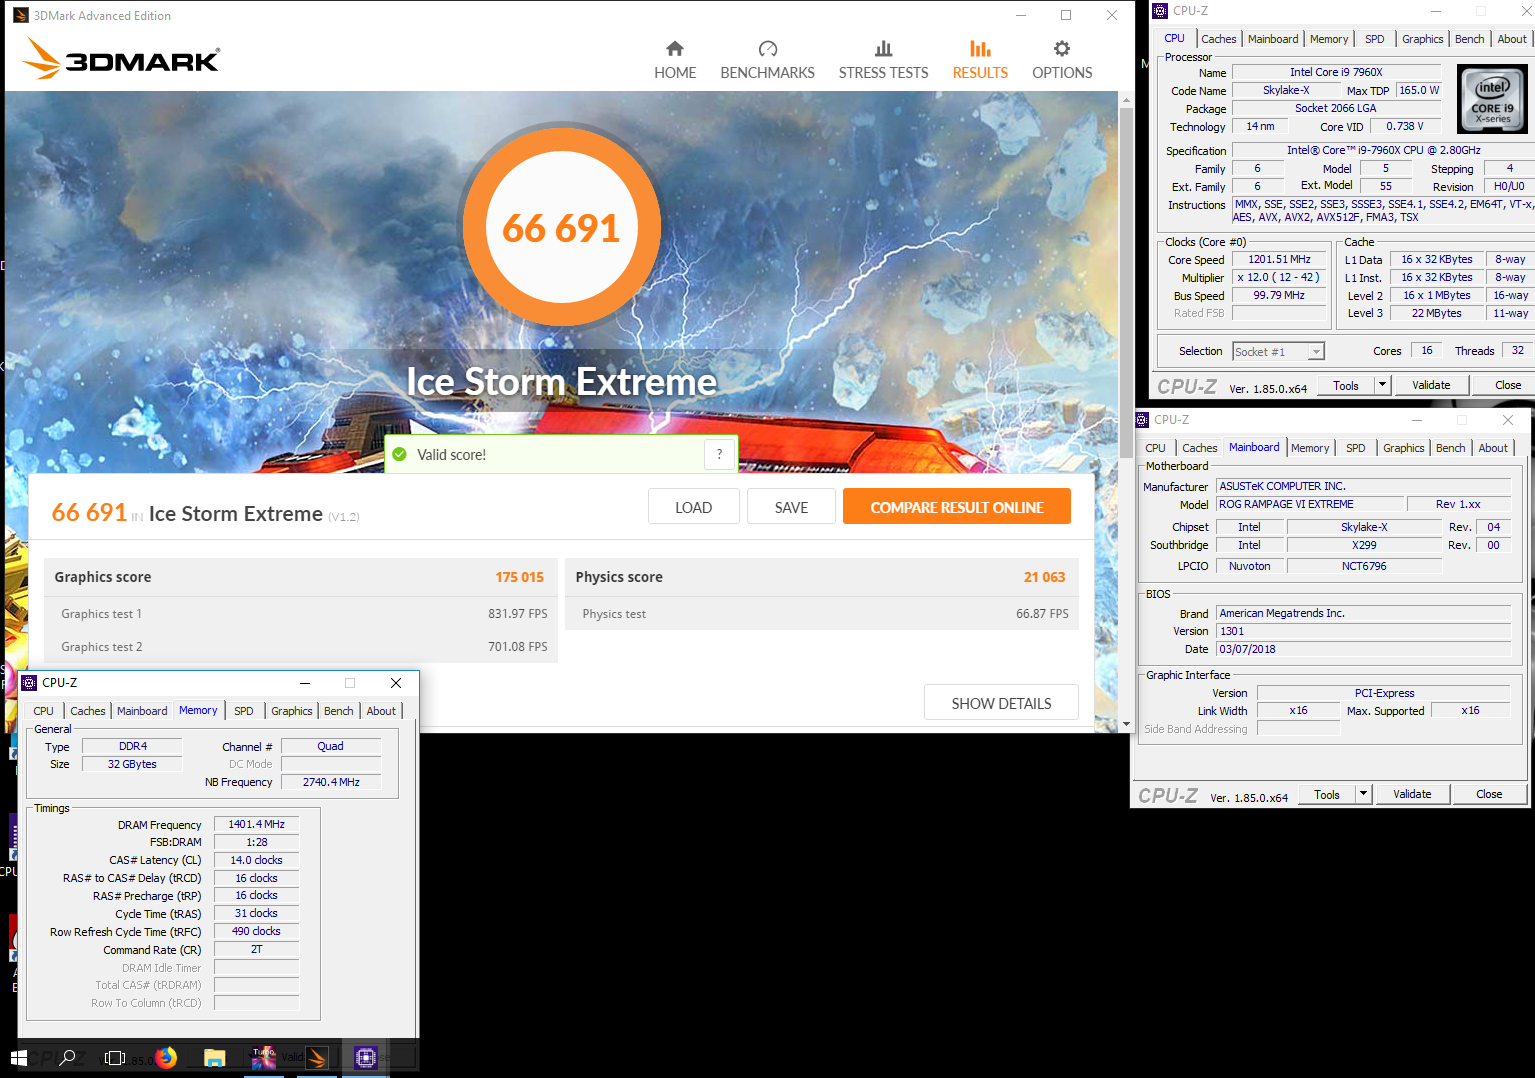Image resolution: width=1535 pixels, height=1078 pixels.
Task: Click the title icon of the CPU-Z processor window
Action: tap(1160, 11)
